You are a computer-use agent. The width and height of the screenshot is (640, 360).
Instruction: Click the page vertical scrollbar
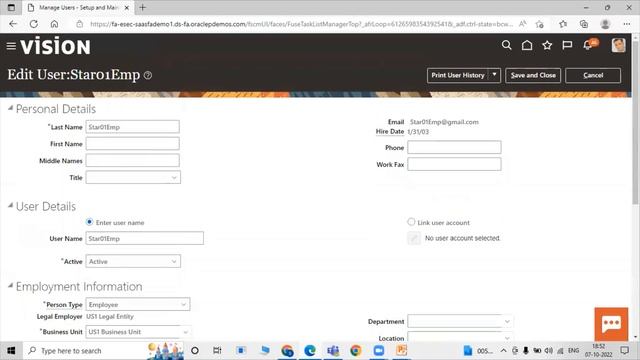pyautogui.click(x=635, y=122)
